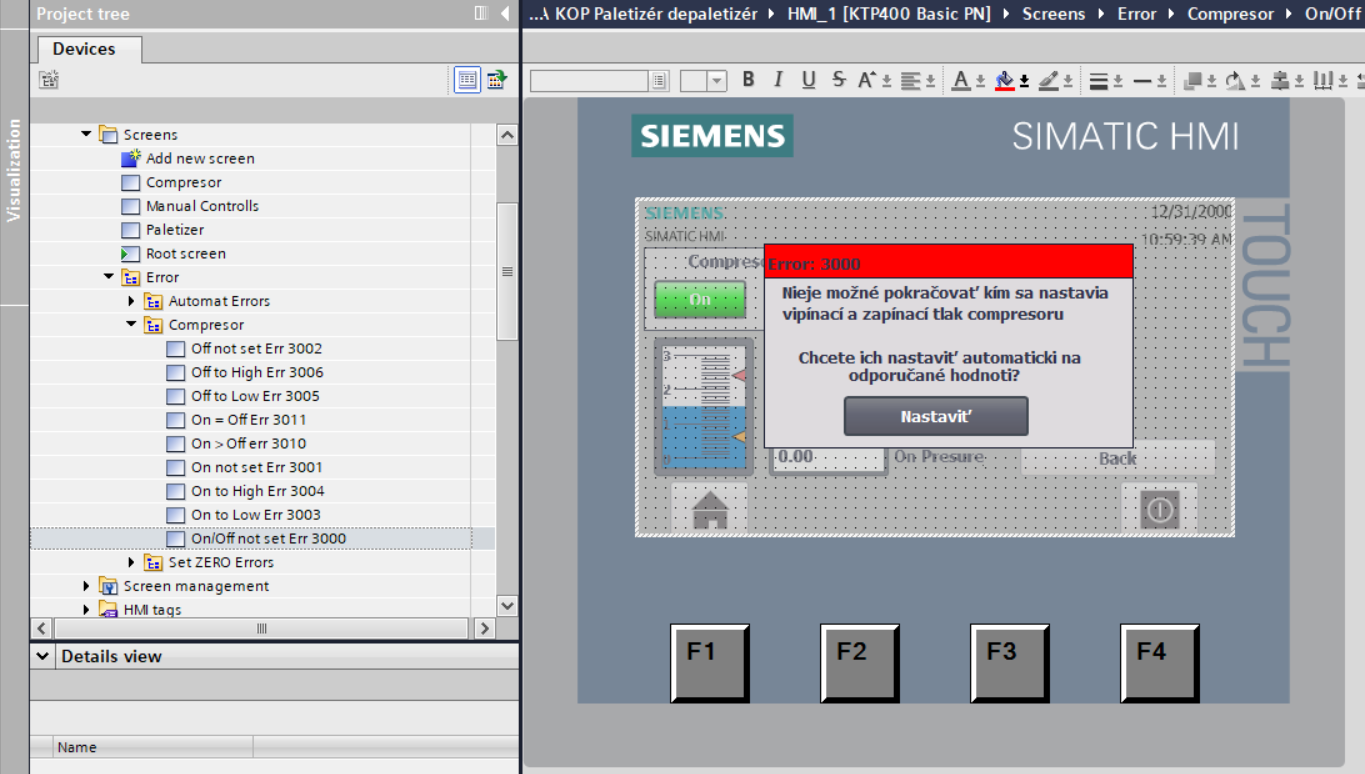Expand the Screen management node
Screen dimensions: 1365x774
87,586
